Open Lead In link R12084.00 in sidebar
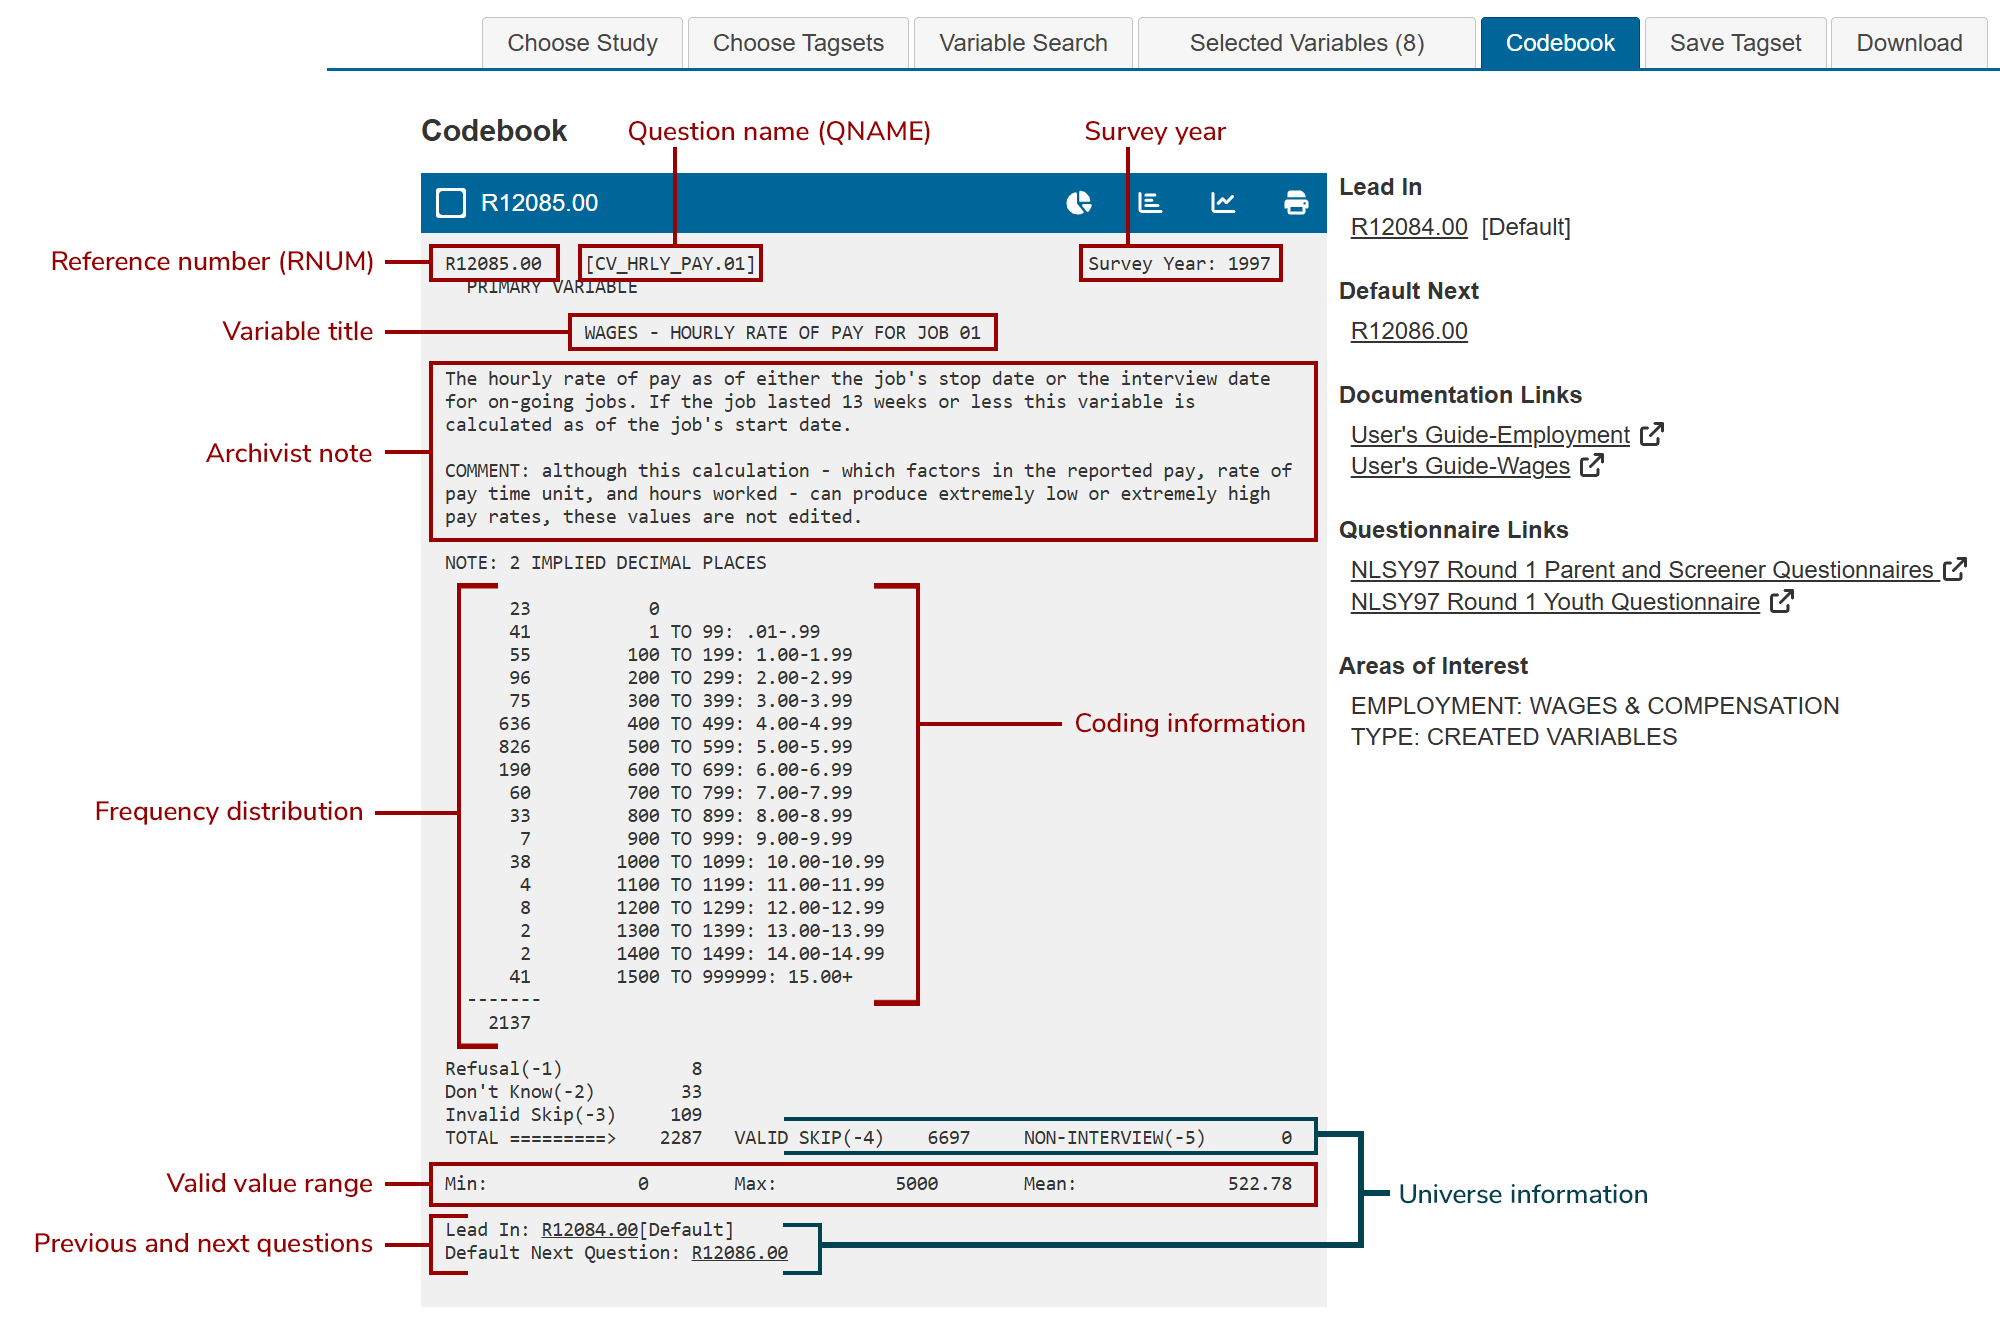This screenshot has height=1344, width=2000. [x=1408, y=227]
